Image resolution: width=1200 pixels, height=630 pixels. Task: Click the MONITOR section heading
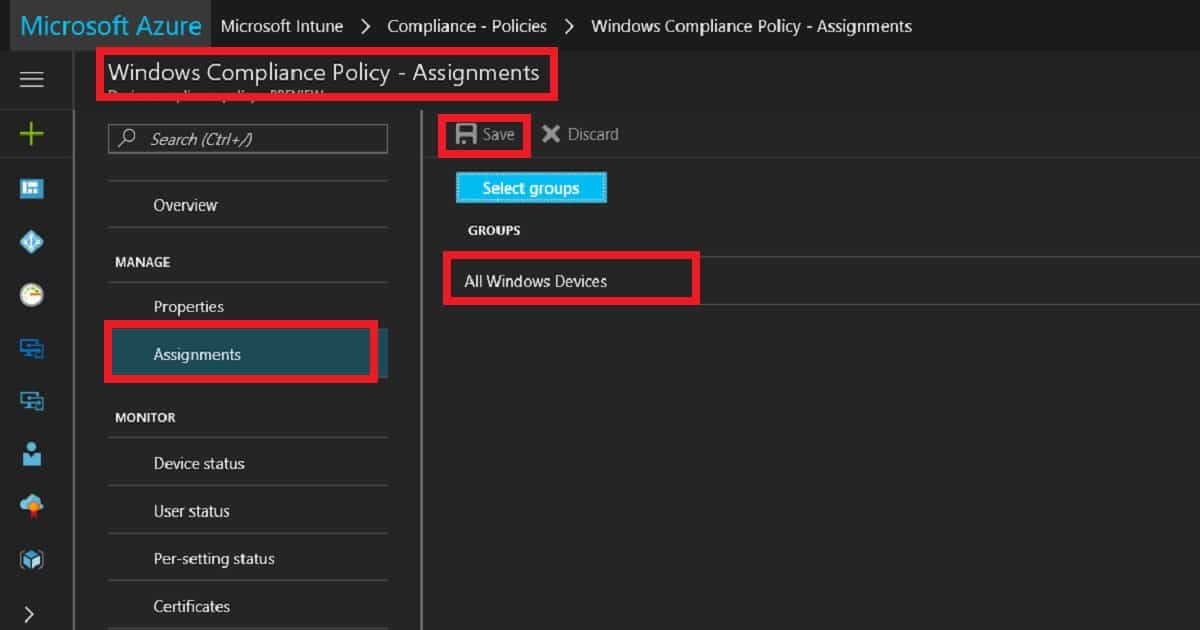pos(145,418)
